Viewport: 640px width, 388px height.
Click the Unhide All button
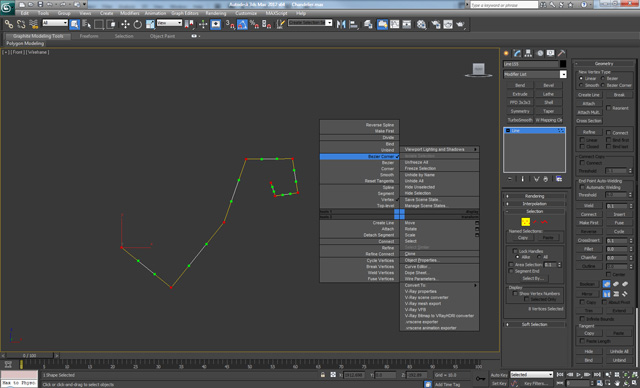click(619, 351)
